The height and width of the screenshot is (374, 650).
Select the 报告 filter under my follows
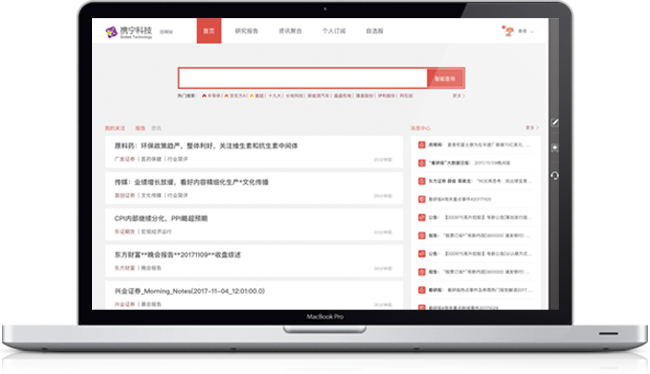(140, 128)
